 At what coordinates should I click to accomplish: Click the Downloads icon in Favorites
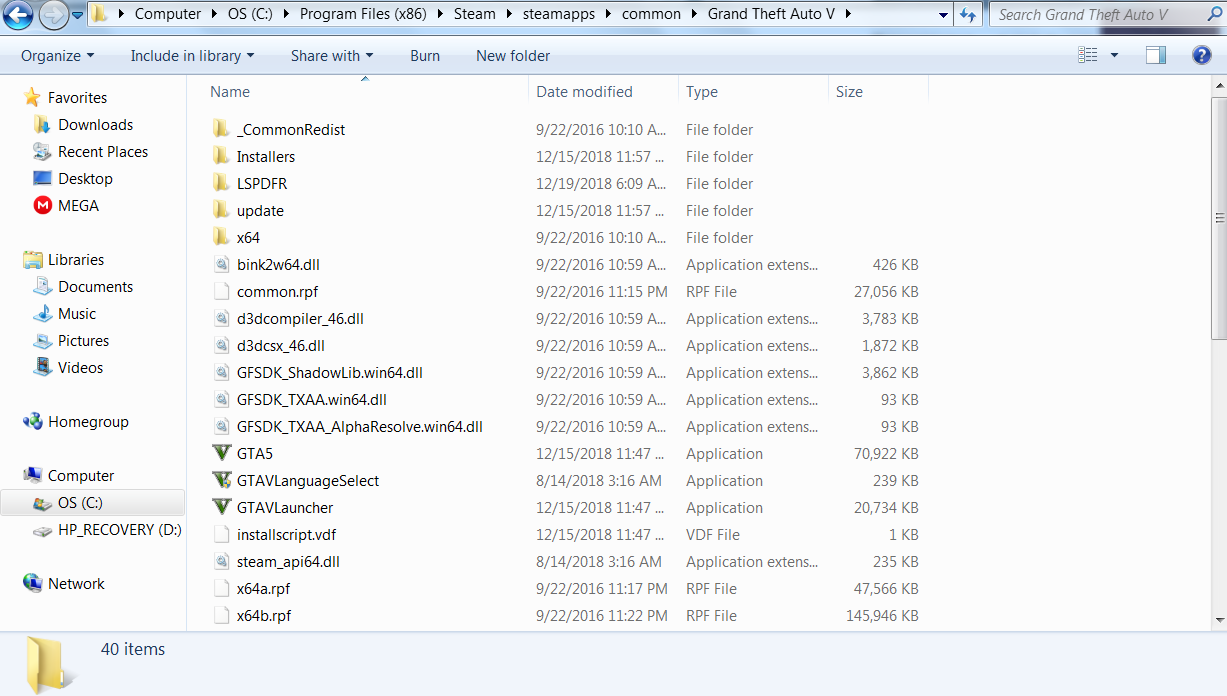pos(42,124)
